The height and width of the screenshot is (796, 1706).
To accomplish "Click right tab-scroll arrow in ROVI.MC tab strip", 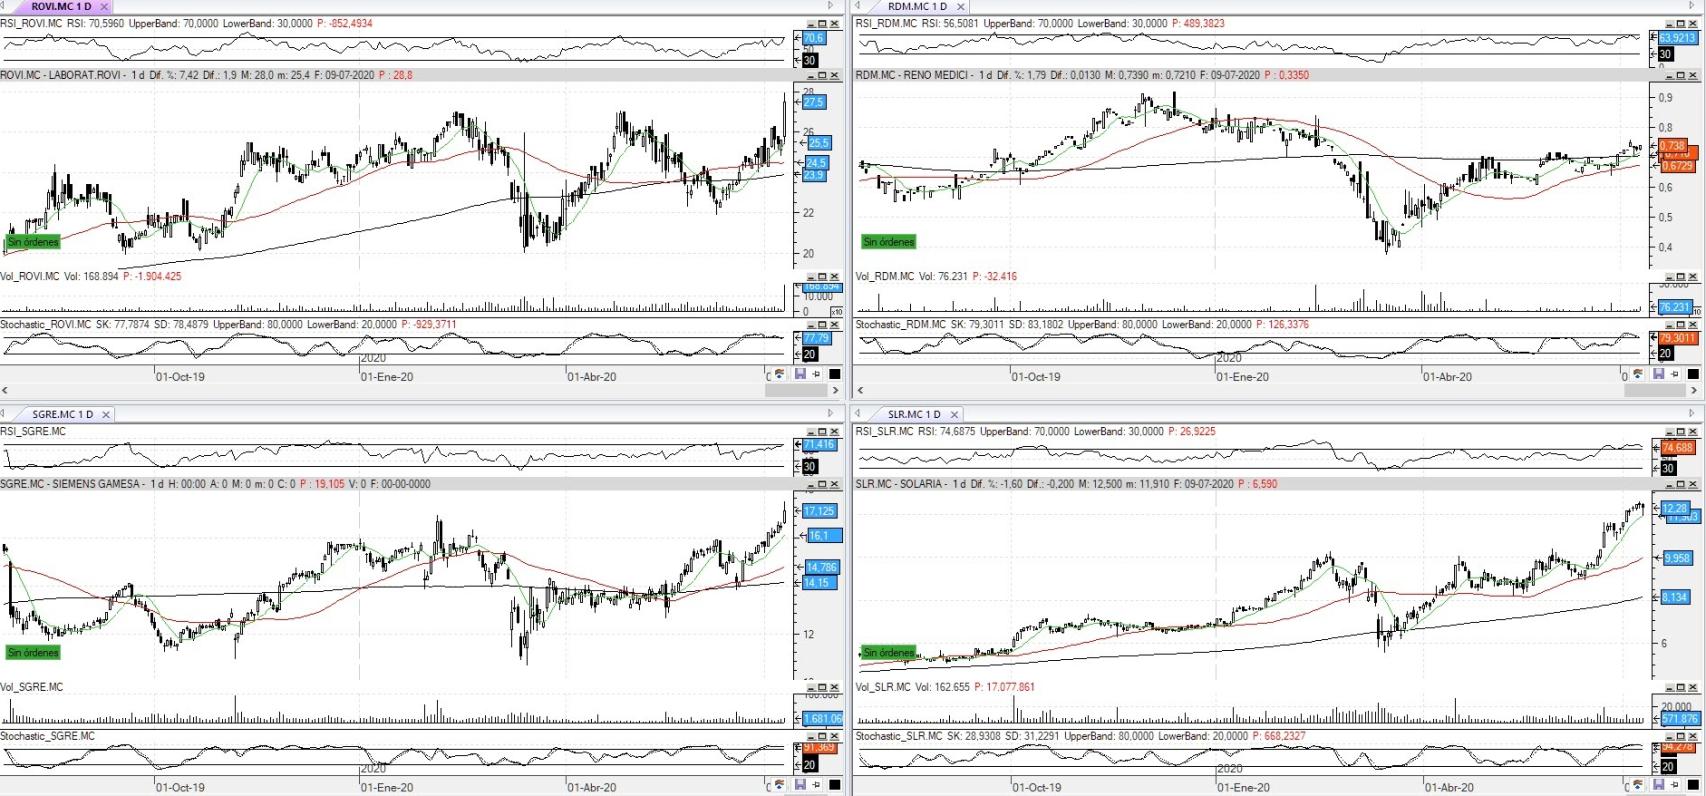I will coord(830,6).
